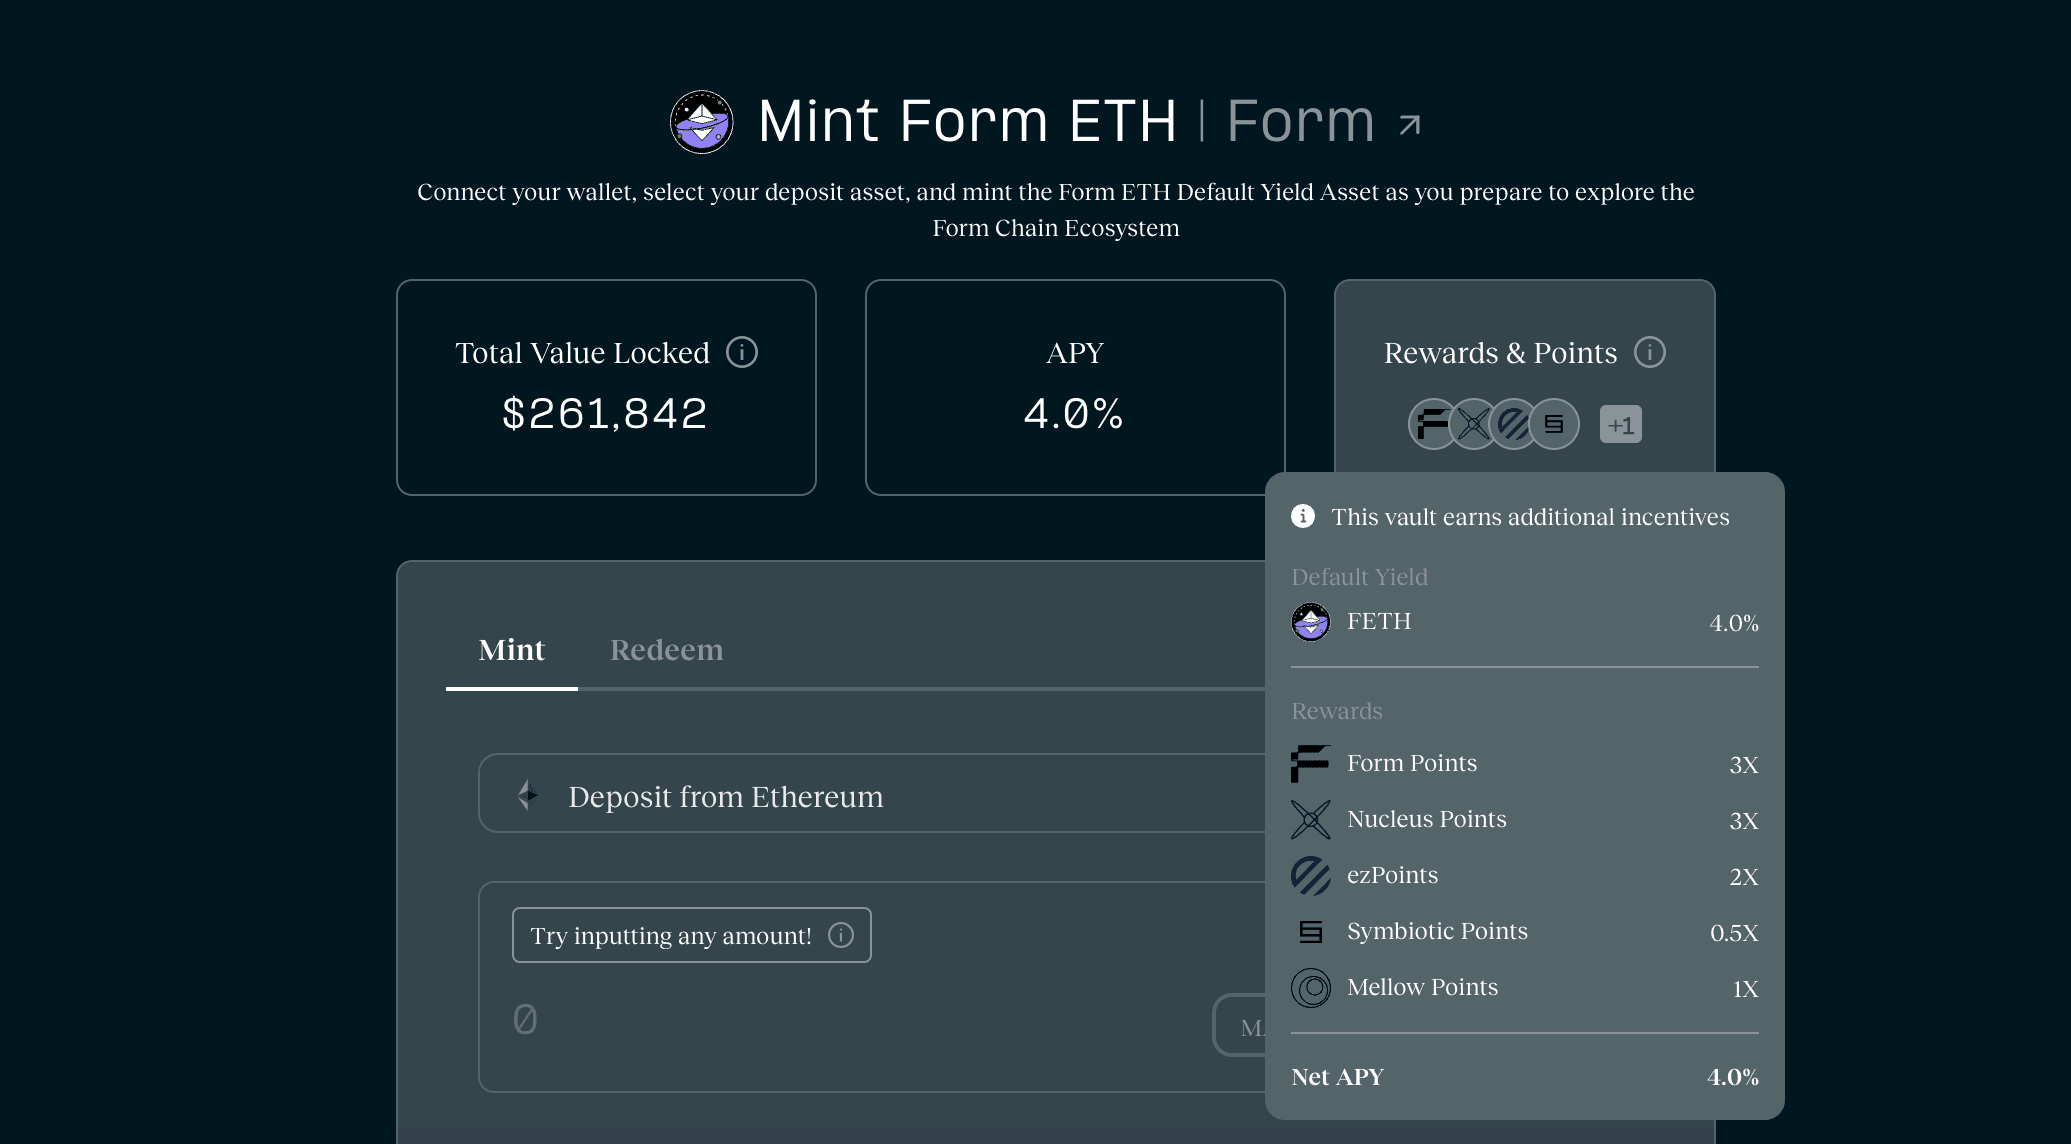The image size is (2071, 1144).
Task: Click the Try inputting any amount hint
Action: coord(671,936)
